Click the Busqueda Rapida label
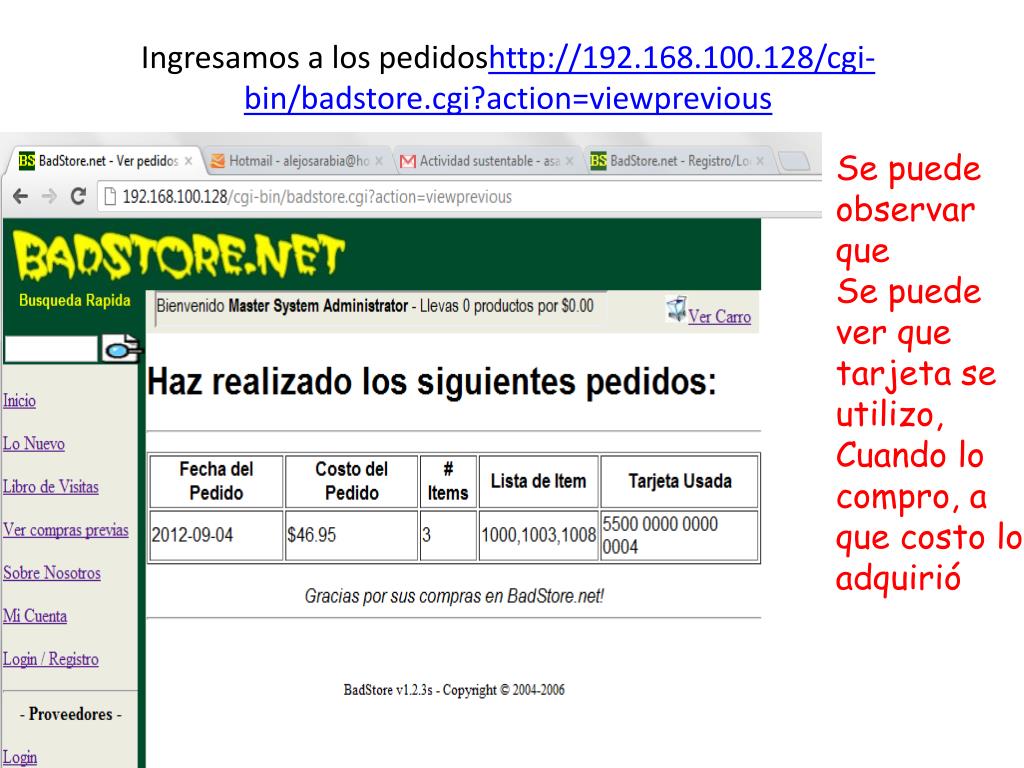 point(74,300)
